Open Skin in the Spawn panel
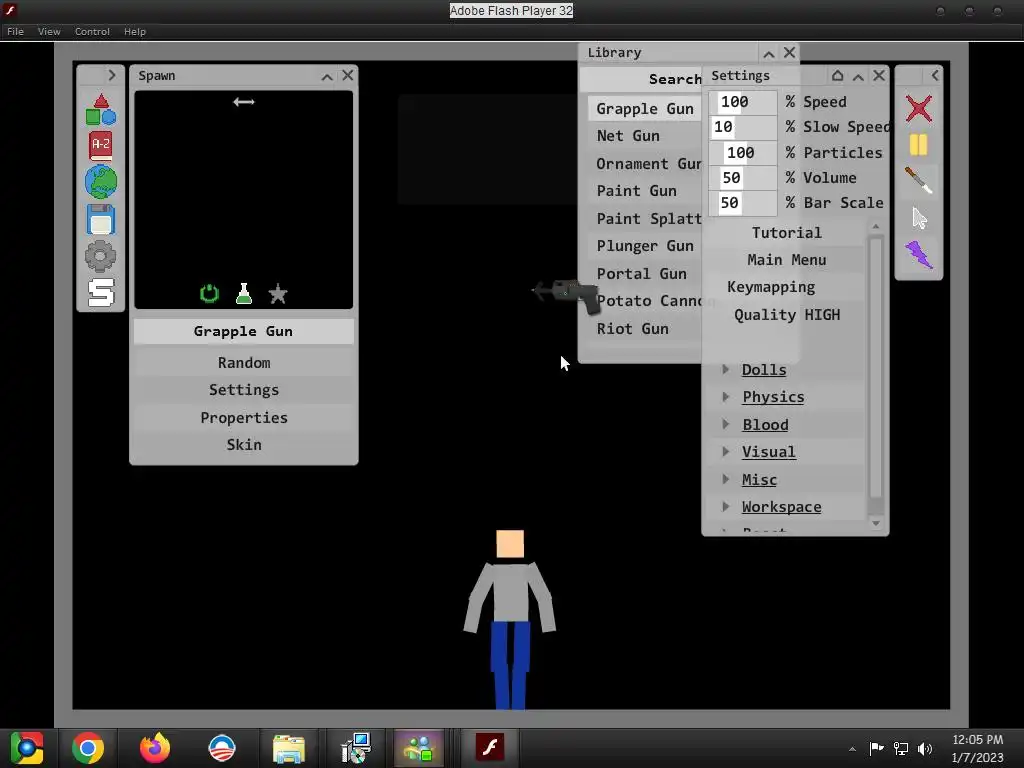This screenshot has height=768, width=1024. [244, 445]
